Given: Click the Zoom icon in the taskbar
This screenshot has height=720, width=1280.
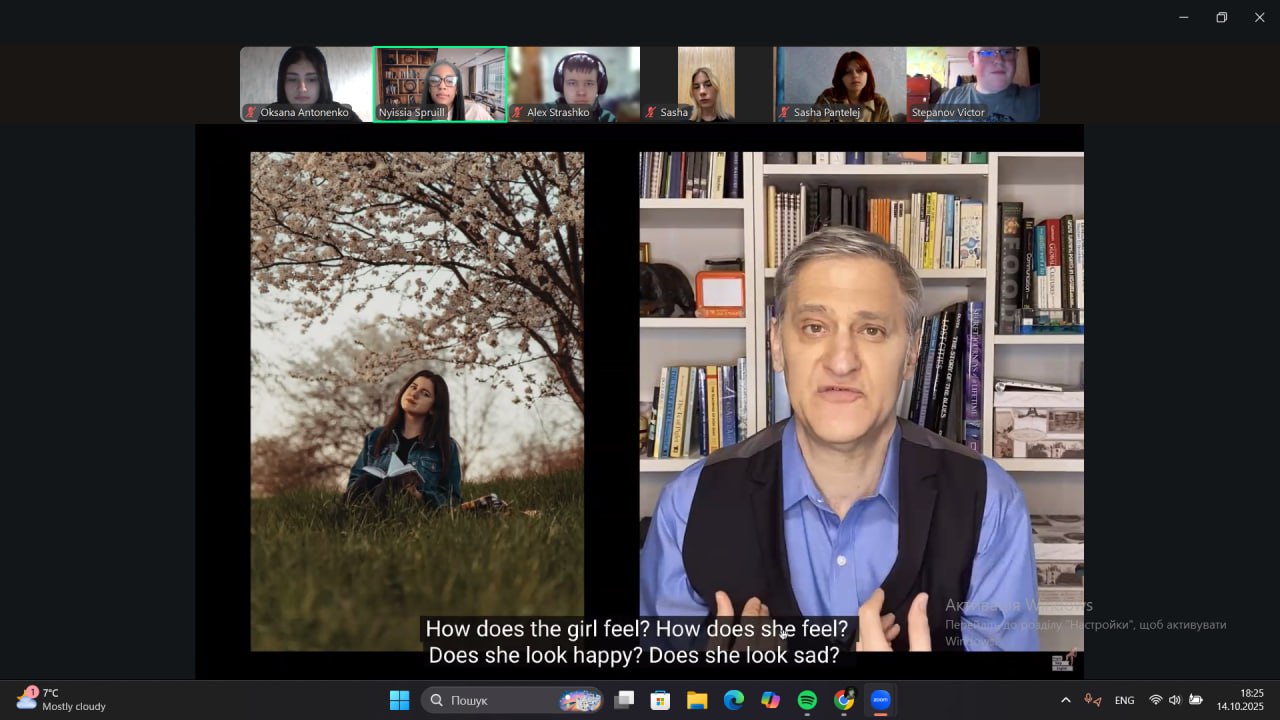Looking at the screenshot, I should (880, 700).
